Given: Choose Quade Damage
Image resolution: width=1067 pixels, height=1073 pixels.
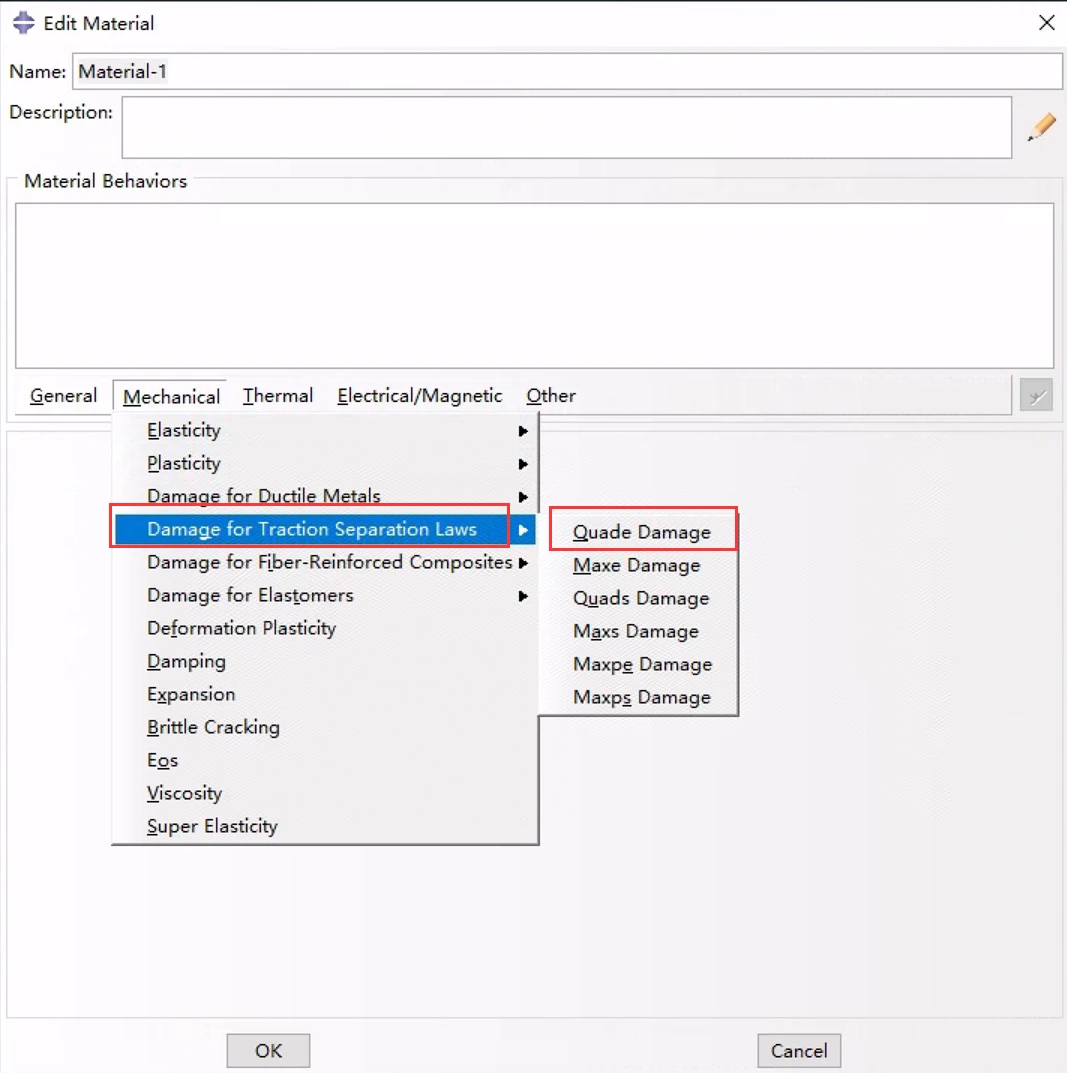Looking at the screenshot, I should (643, 532).
